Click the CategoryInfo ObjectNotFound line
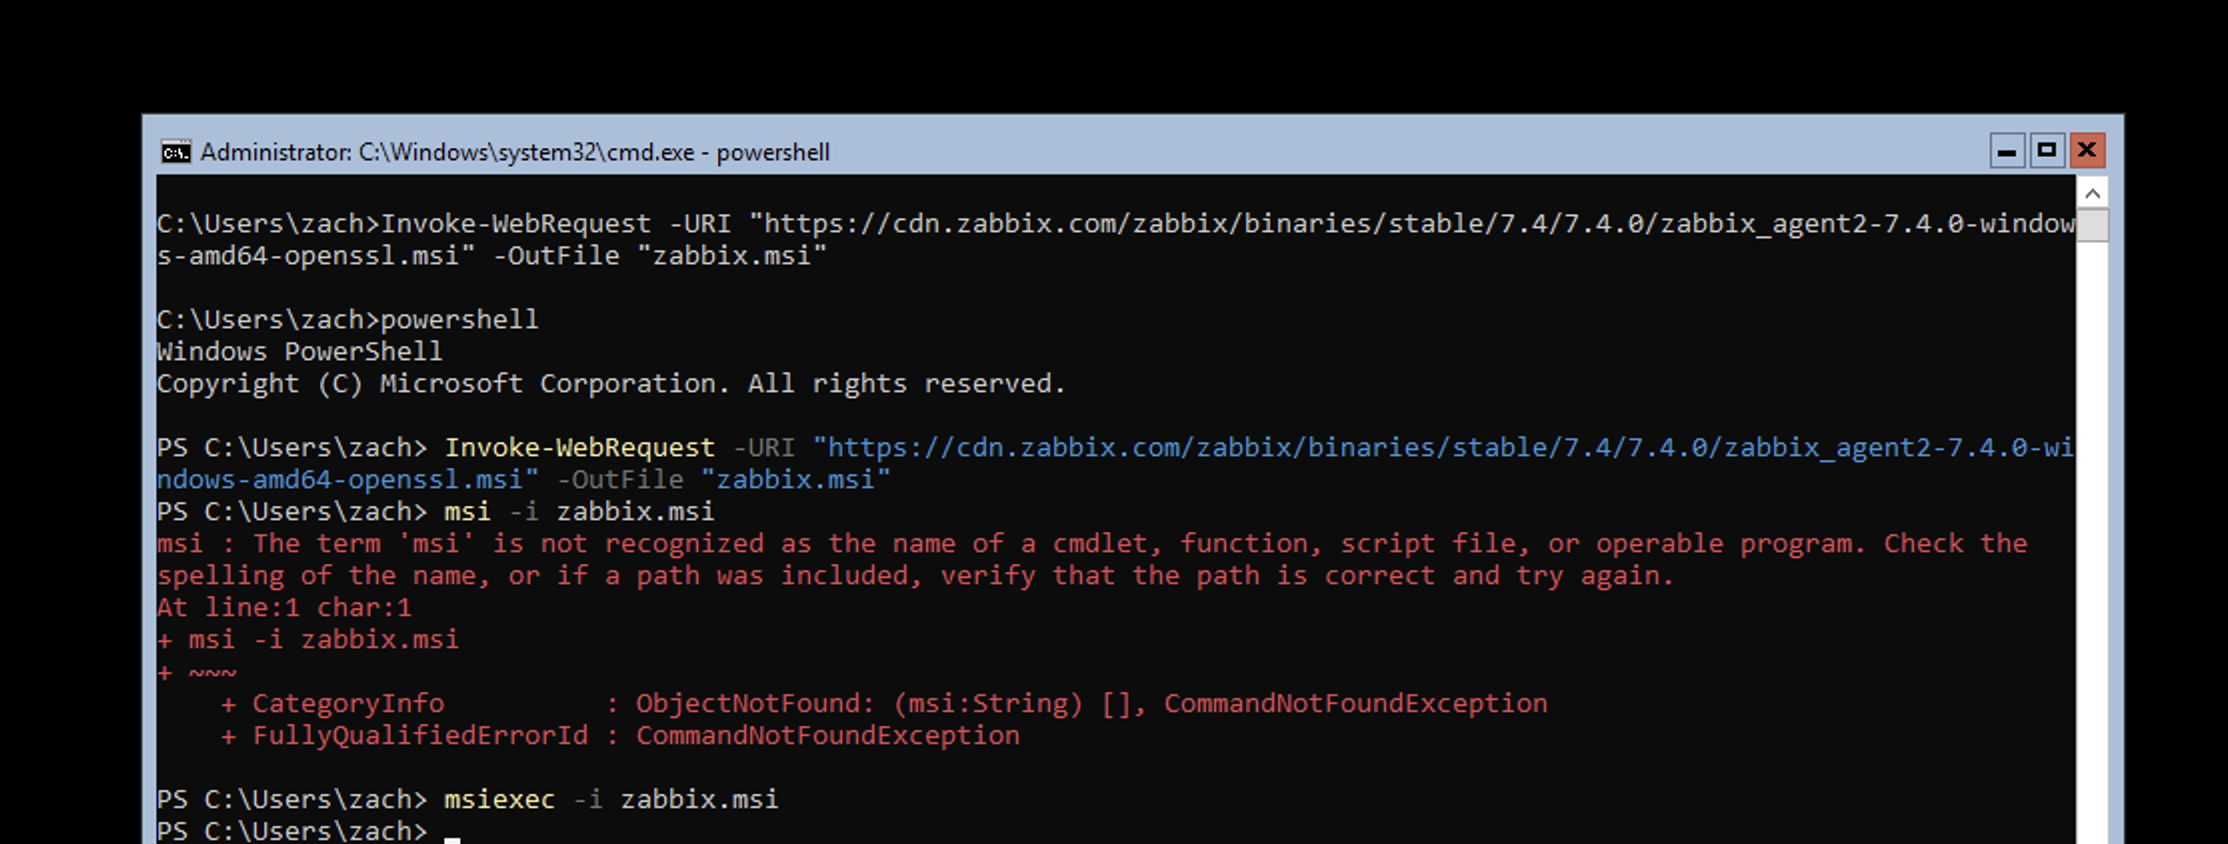 click(884, 703)
